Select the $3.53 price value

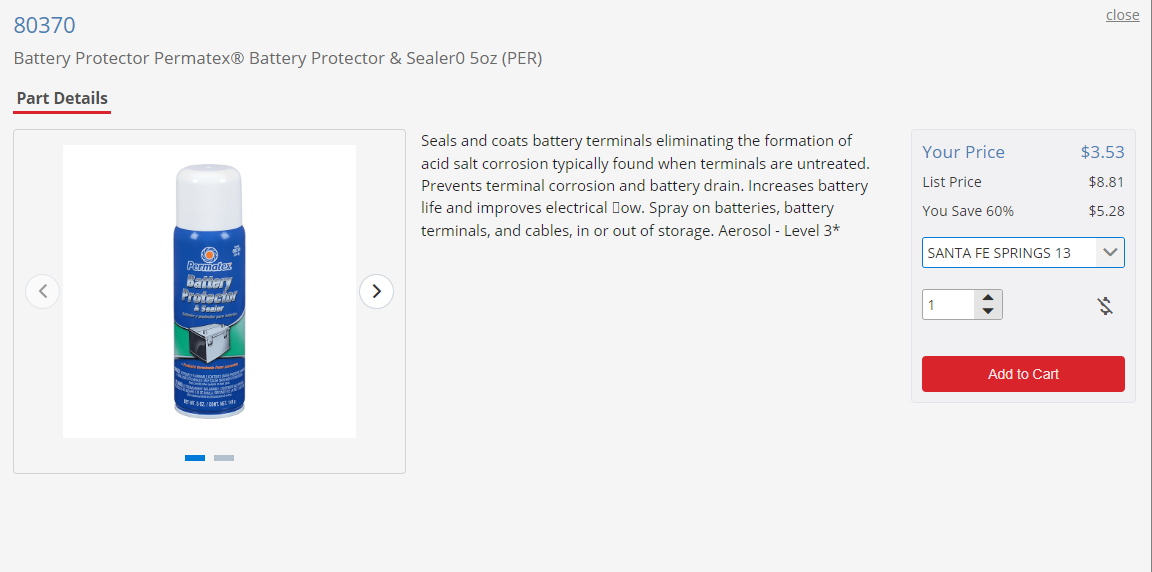click(x=1103, y=152)
